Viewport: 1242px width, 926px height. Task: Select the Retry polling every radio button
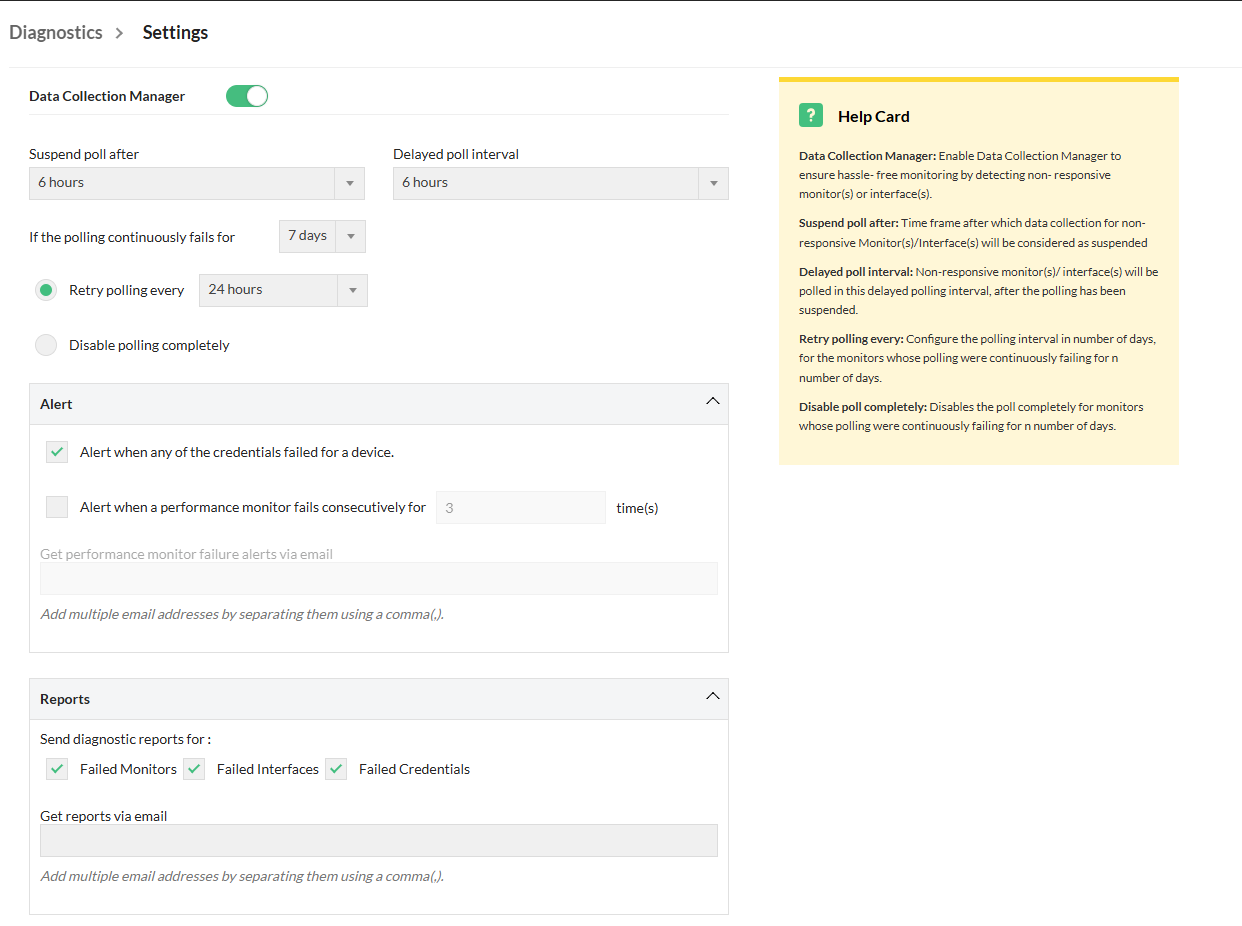click(46, 290)
